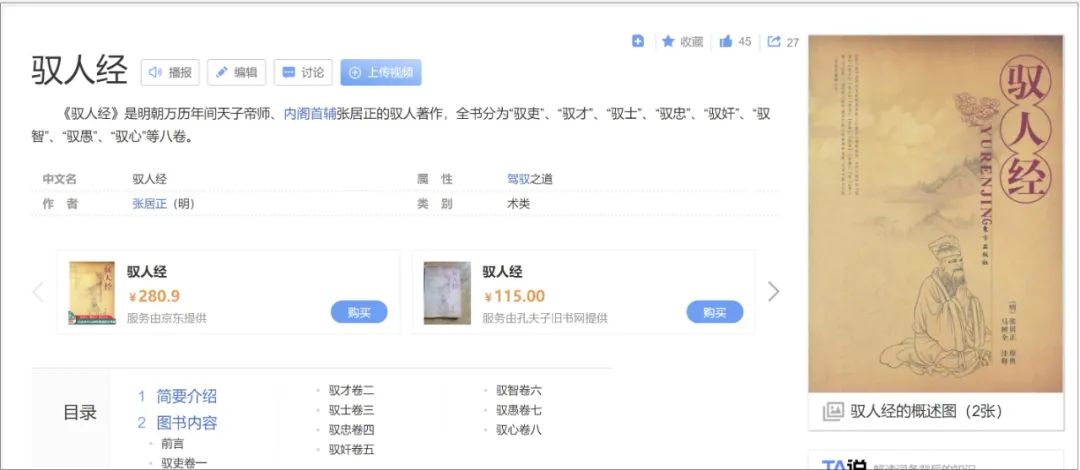Go to 驭愚卷七 in the contents
The width and height of the screenshot is (1080, 470).
coord(519,411)
